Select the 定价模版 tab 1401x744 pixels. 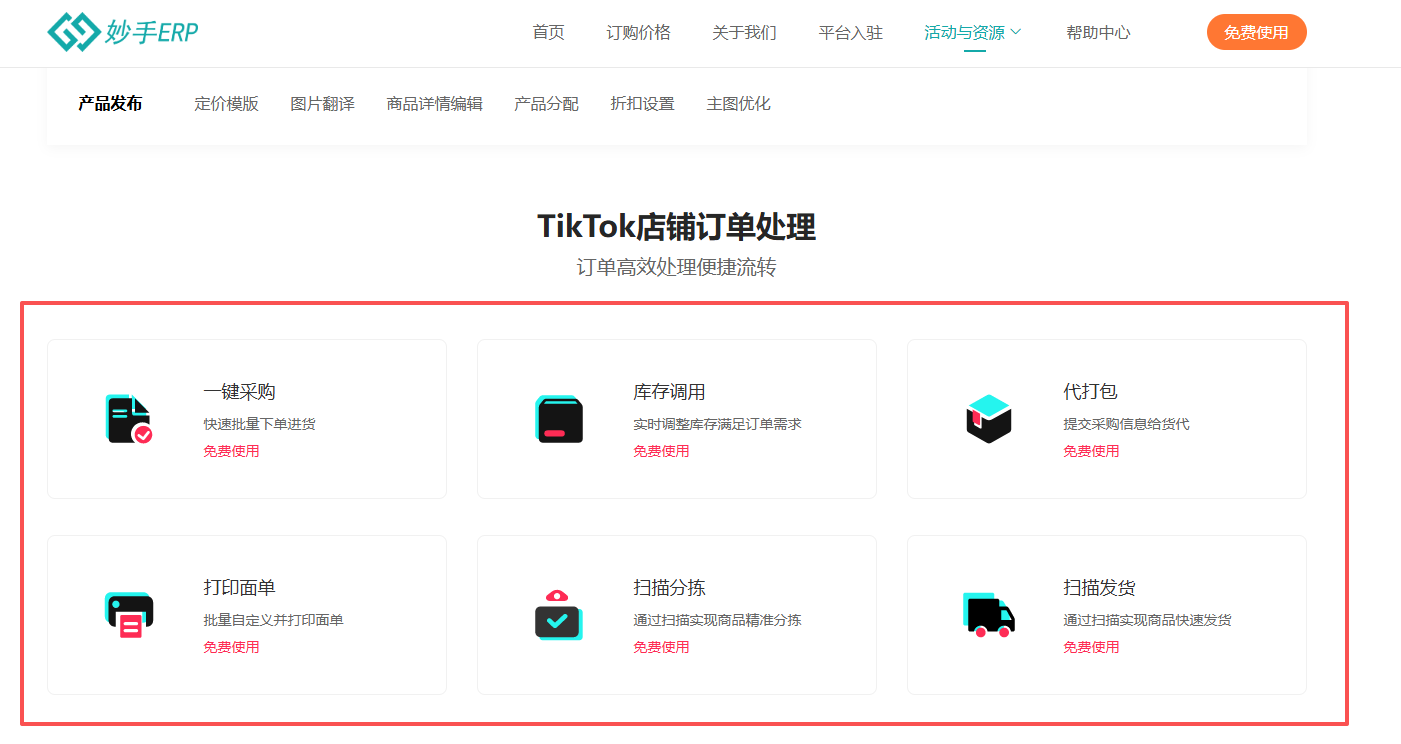click(227, 103)
